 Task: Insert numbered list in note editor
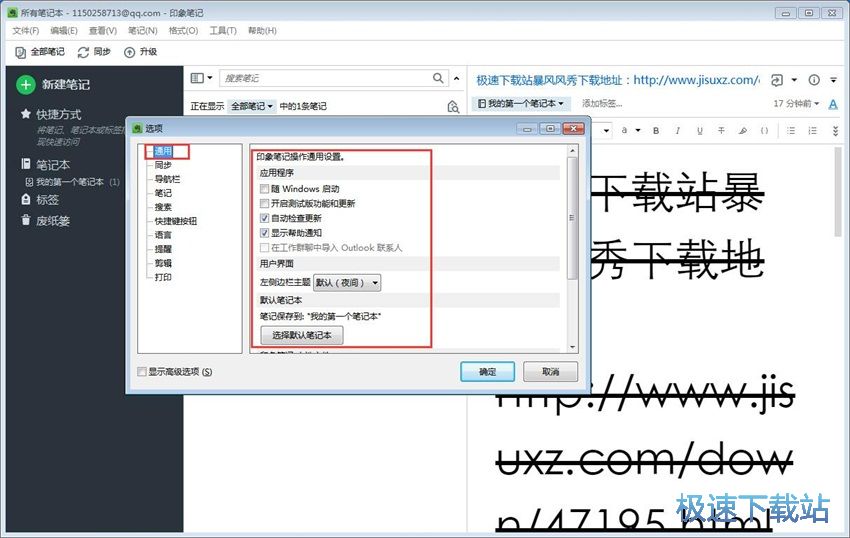click(x=813, y=131)
